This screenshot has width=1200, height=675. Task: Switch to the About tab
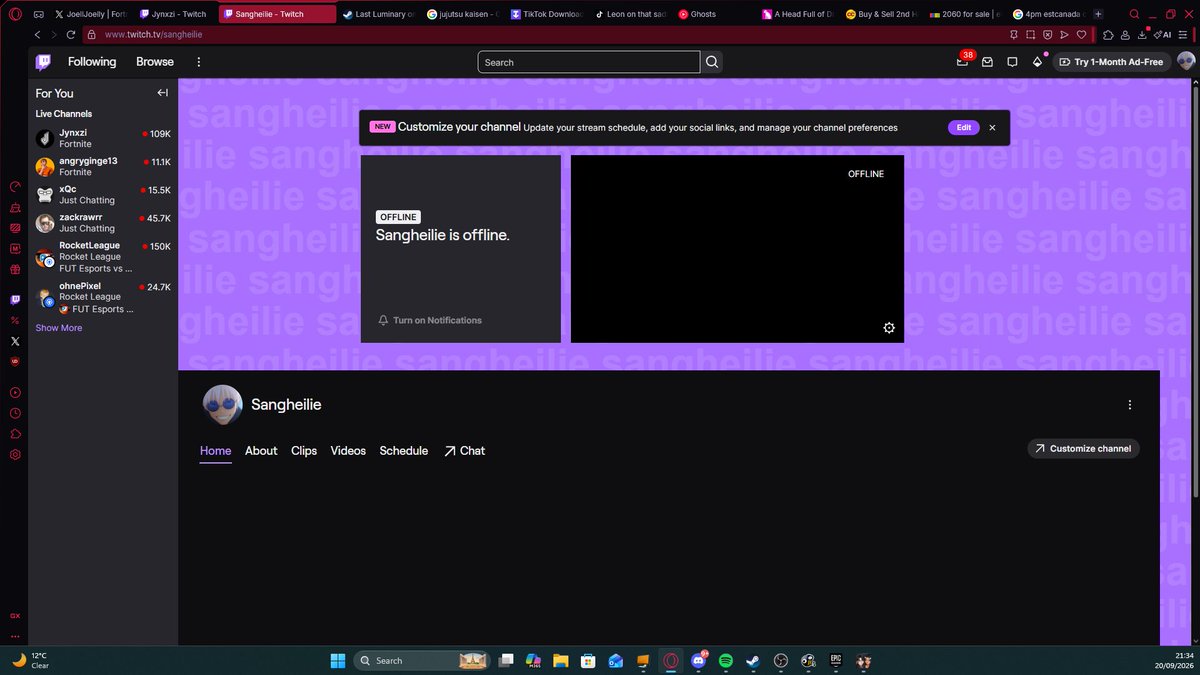[261, 451]
